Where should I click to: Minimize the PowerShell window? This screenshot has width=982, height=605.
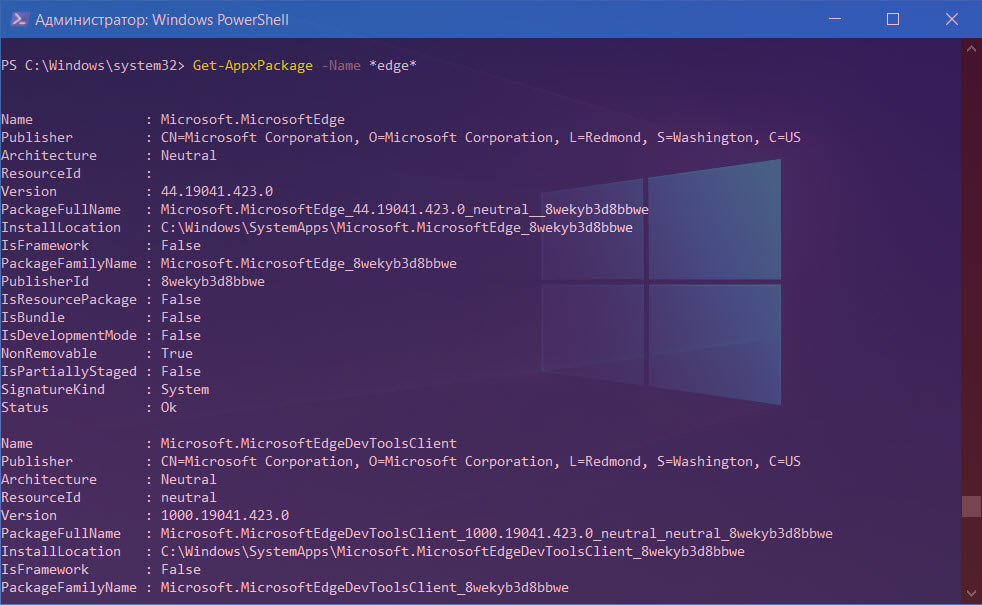[x=835, y=19]
